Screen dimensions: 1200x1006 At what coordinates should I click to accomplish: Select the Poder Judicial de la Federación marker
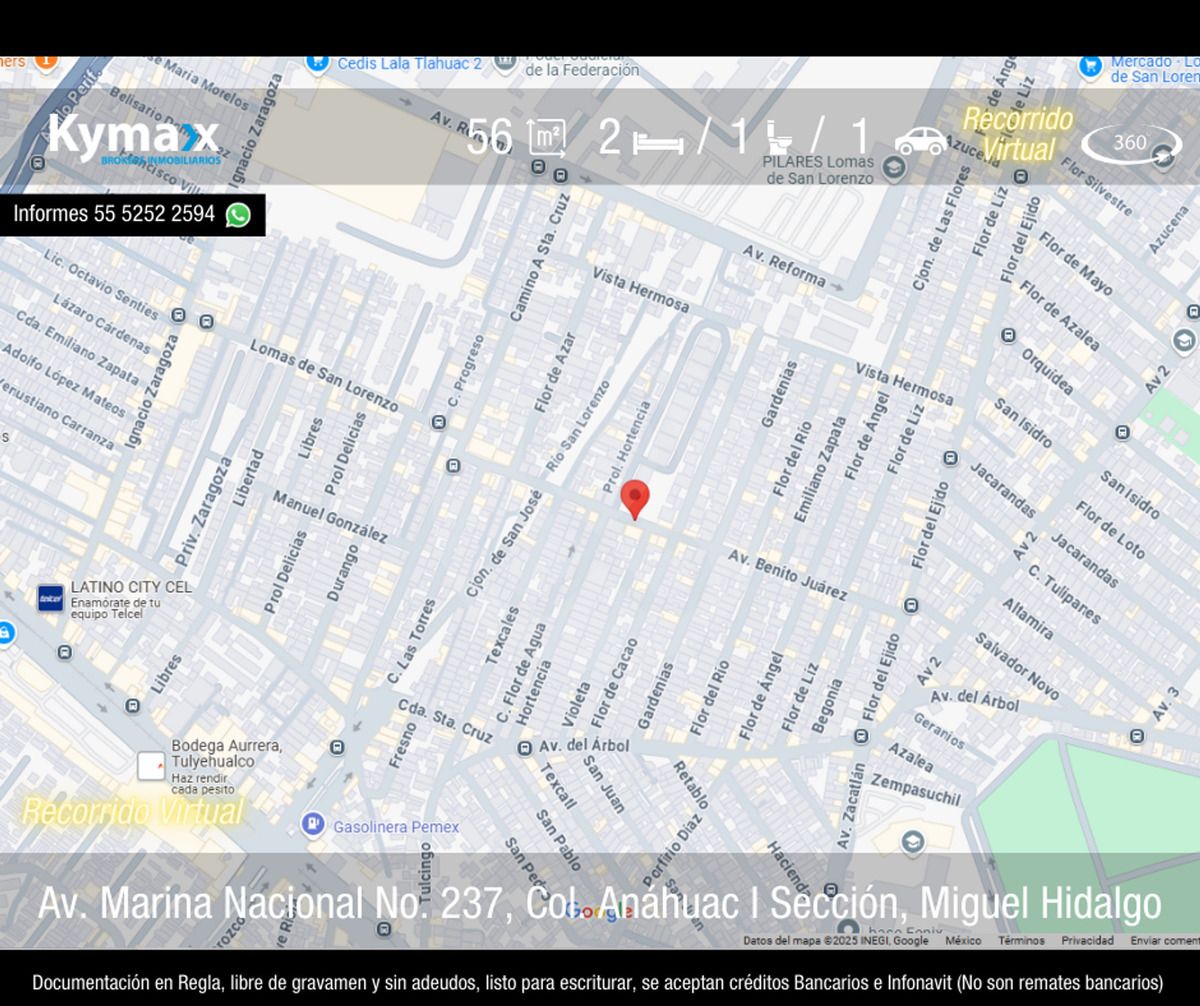click(x=505, y=63)
